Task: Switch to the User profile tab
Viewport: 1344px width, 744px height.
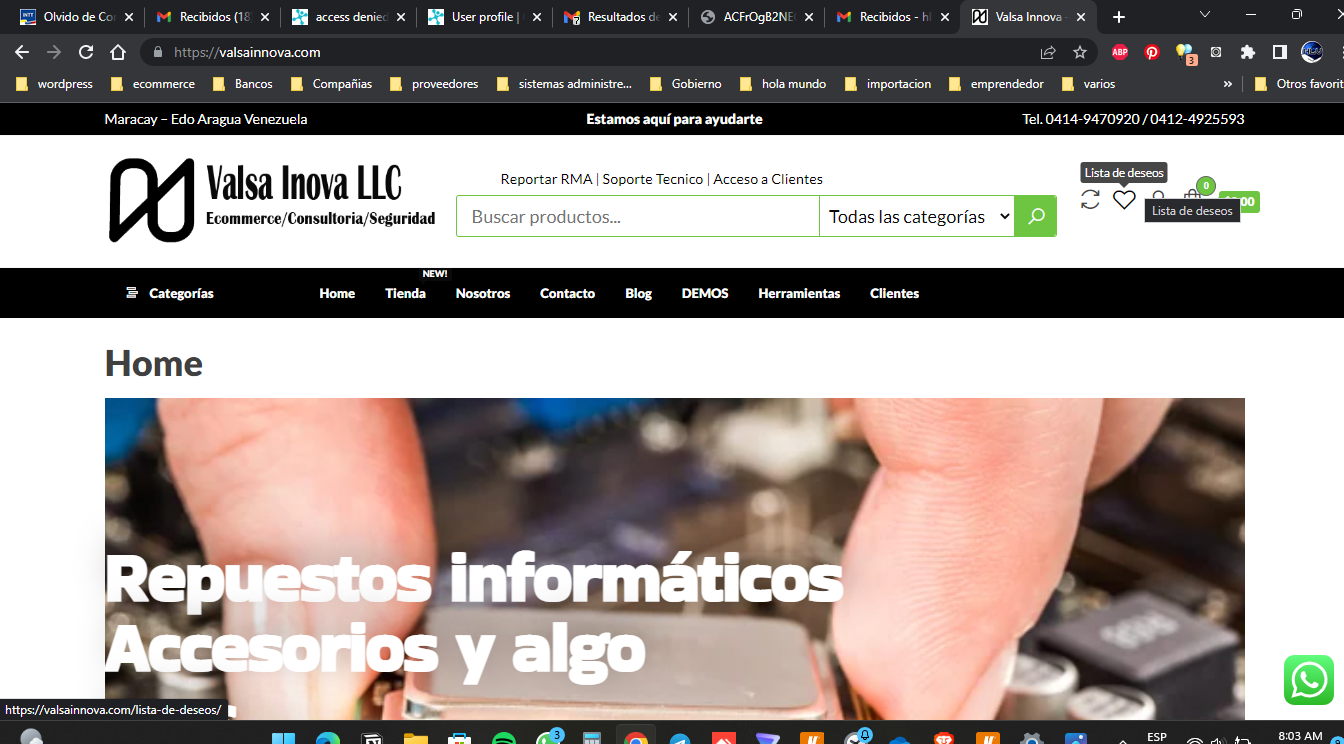Action: [485, 17]
